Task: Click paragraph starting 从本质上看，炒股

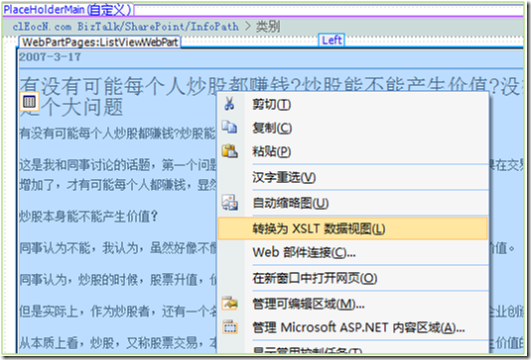Action: (x=118, y=343)
